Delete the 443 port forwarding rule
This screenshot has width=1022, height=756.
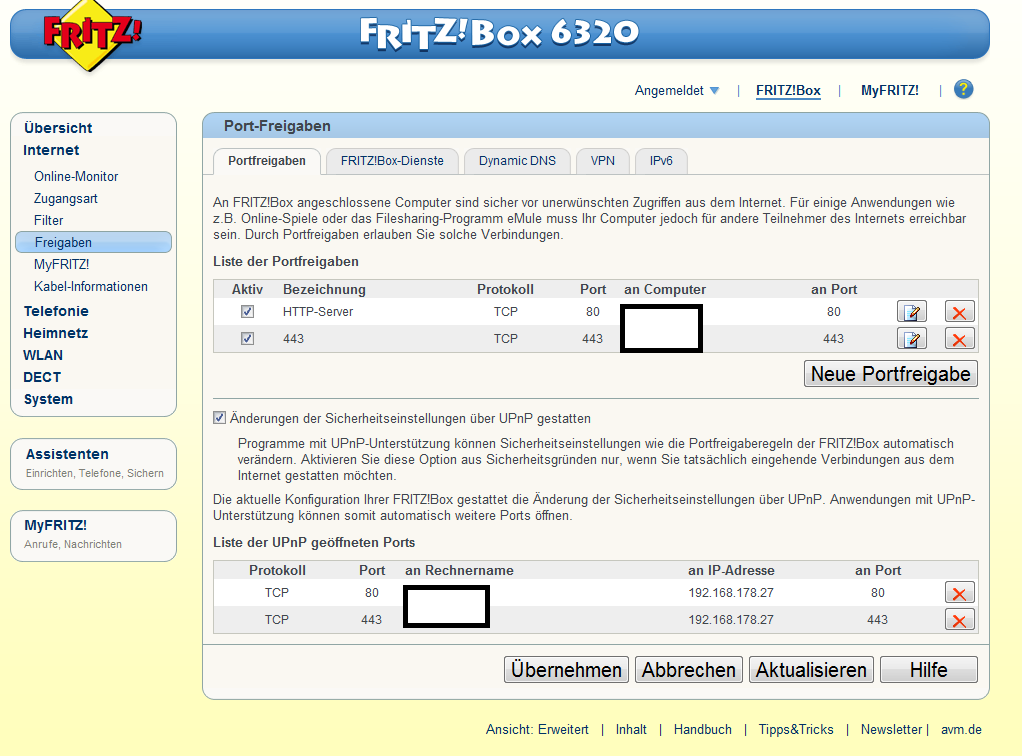pyautogui.click(x=959, y=339)
